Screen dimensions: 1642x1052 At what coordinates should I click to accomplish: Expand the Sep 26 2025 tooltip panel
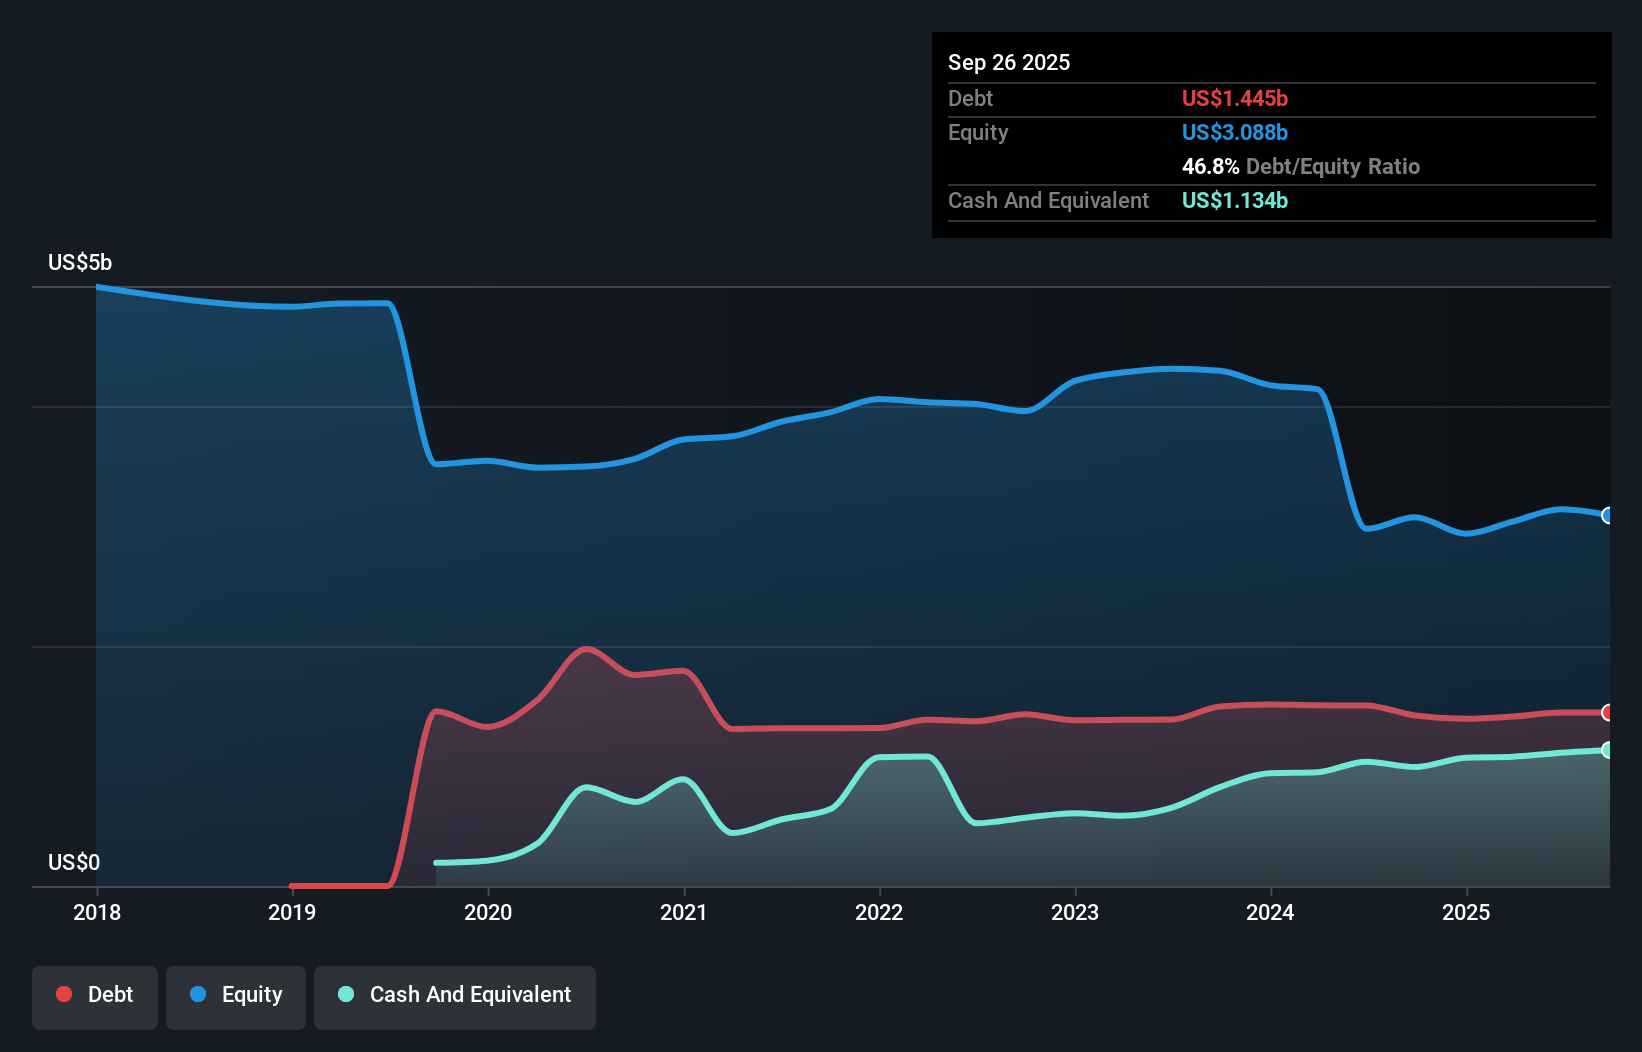click(x=1009, y=62)
